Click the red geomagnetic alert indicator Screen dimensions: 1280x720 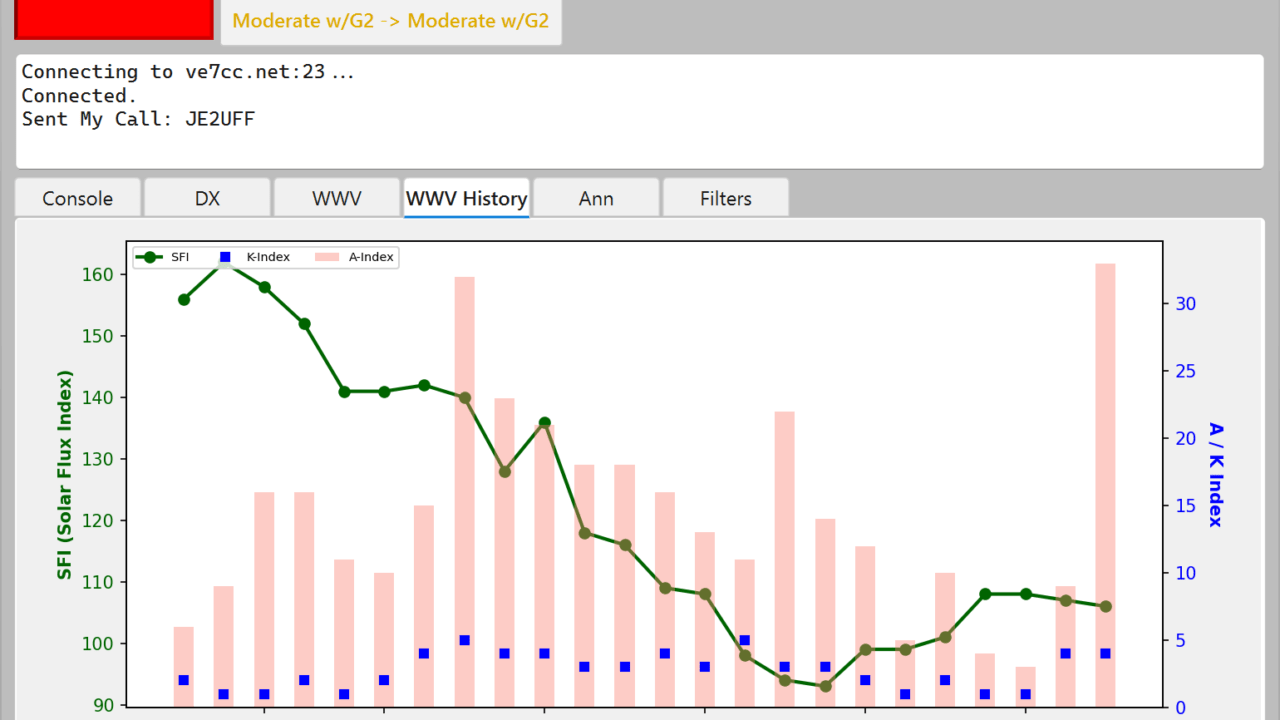[113, 19]
